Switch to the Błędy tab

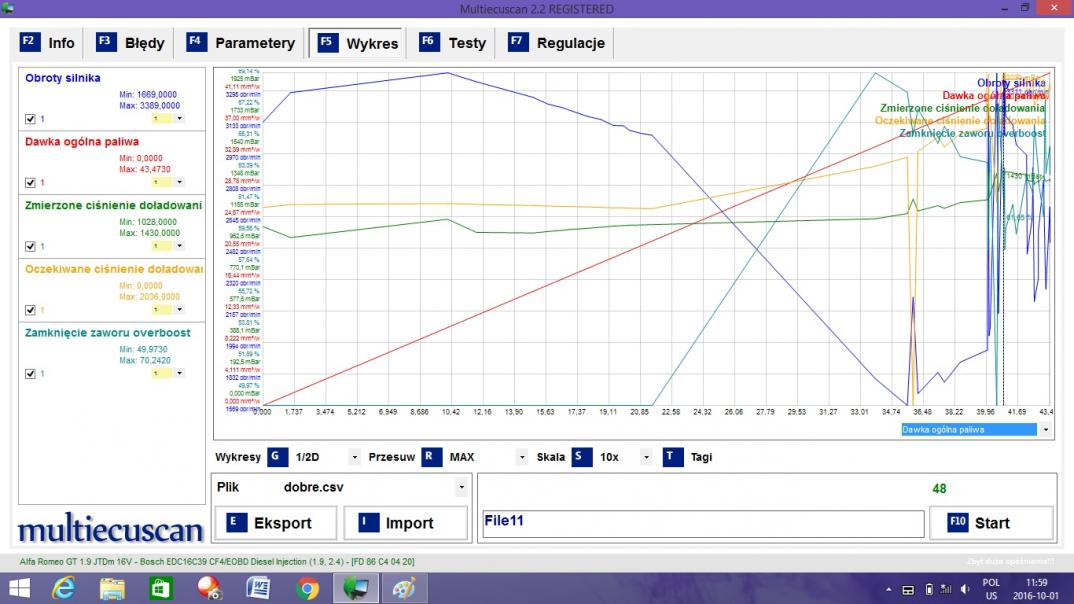coord(132,43)
